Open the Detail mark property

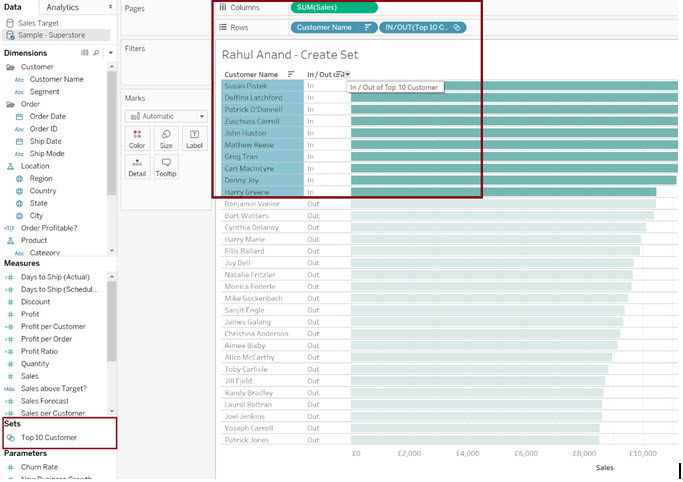tap(137, 166)
